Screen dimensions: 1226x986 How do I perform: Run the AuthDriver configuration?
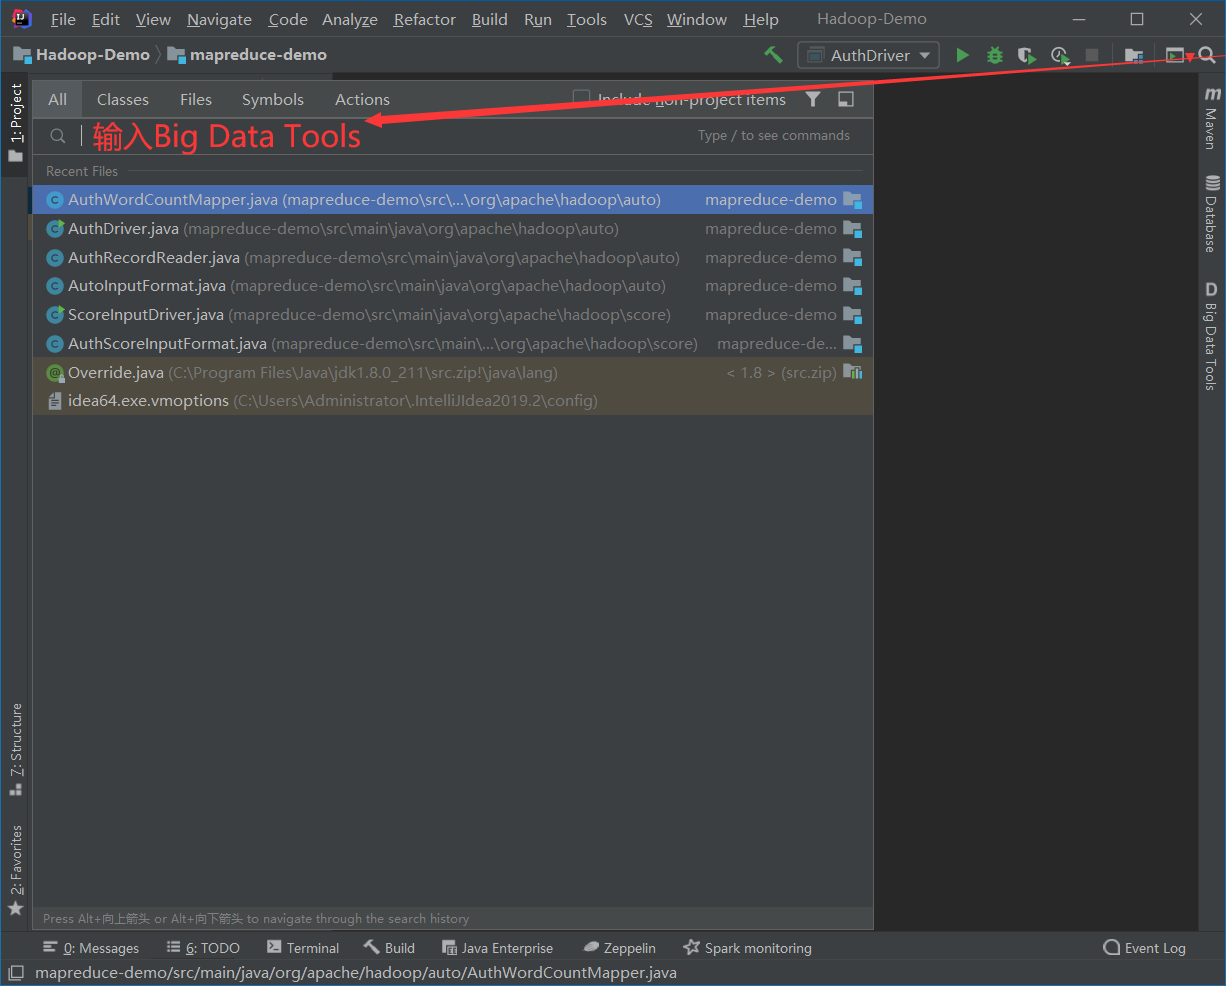click(x=962, y=55)
